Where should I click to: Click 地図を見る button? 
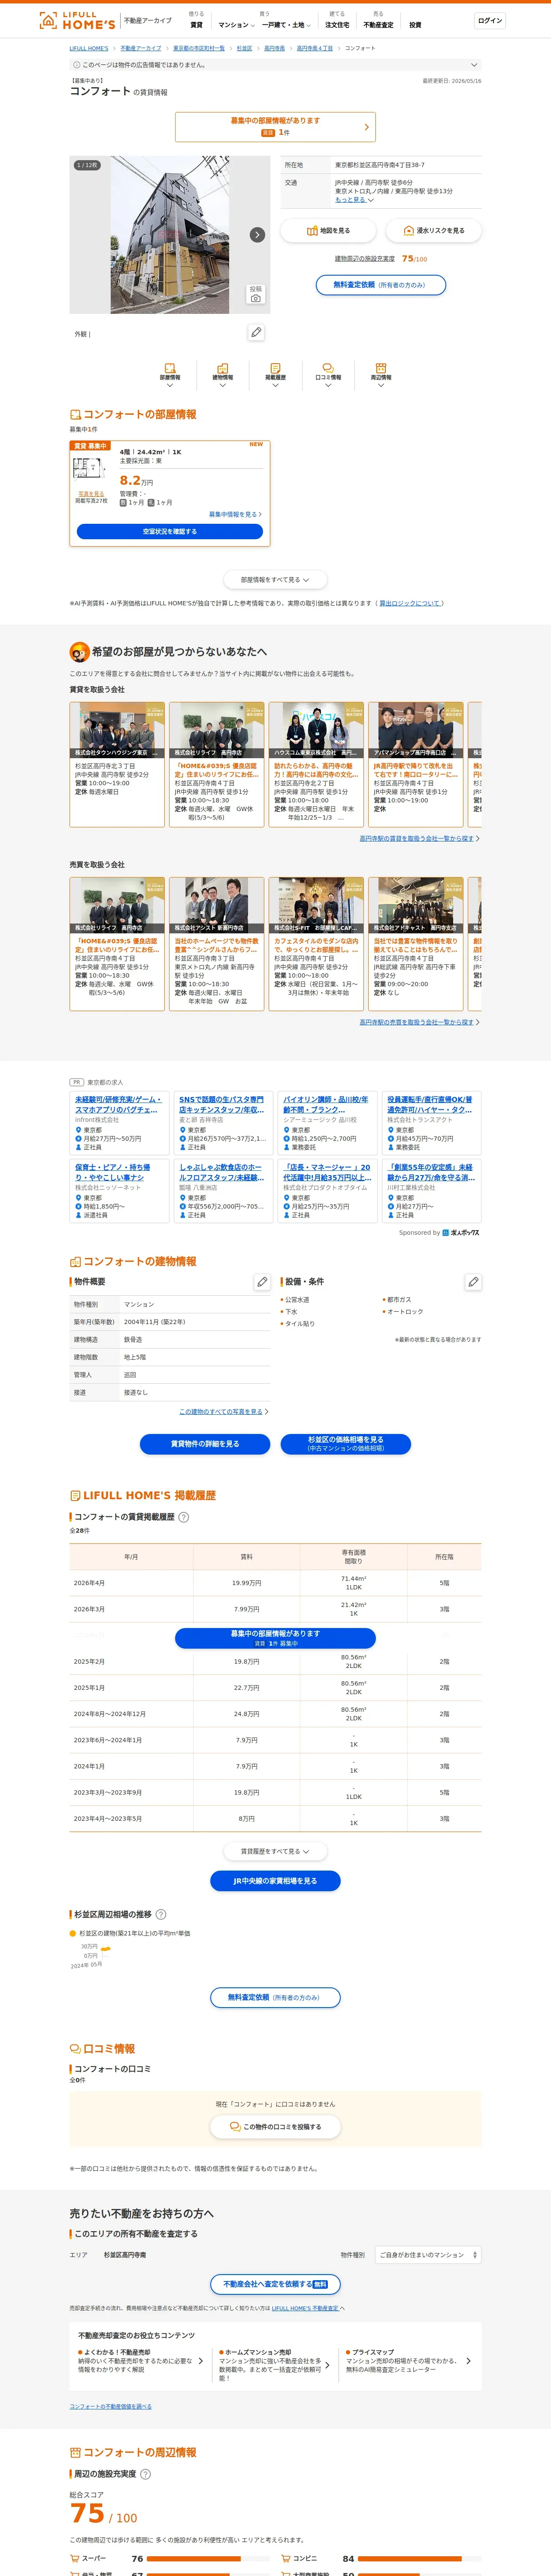point(327,231)
